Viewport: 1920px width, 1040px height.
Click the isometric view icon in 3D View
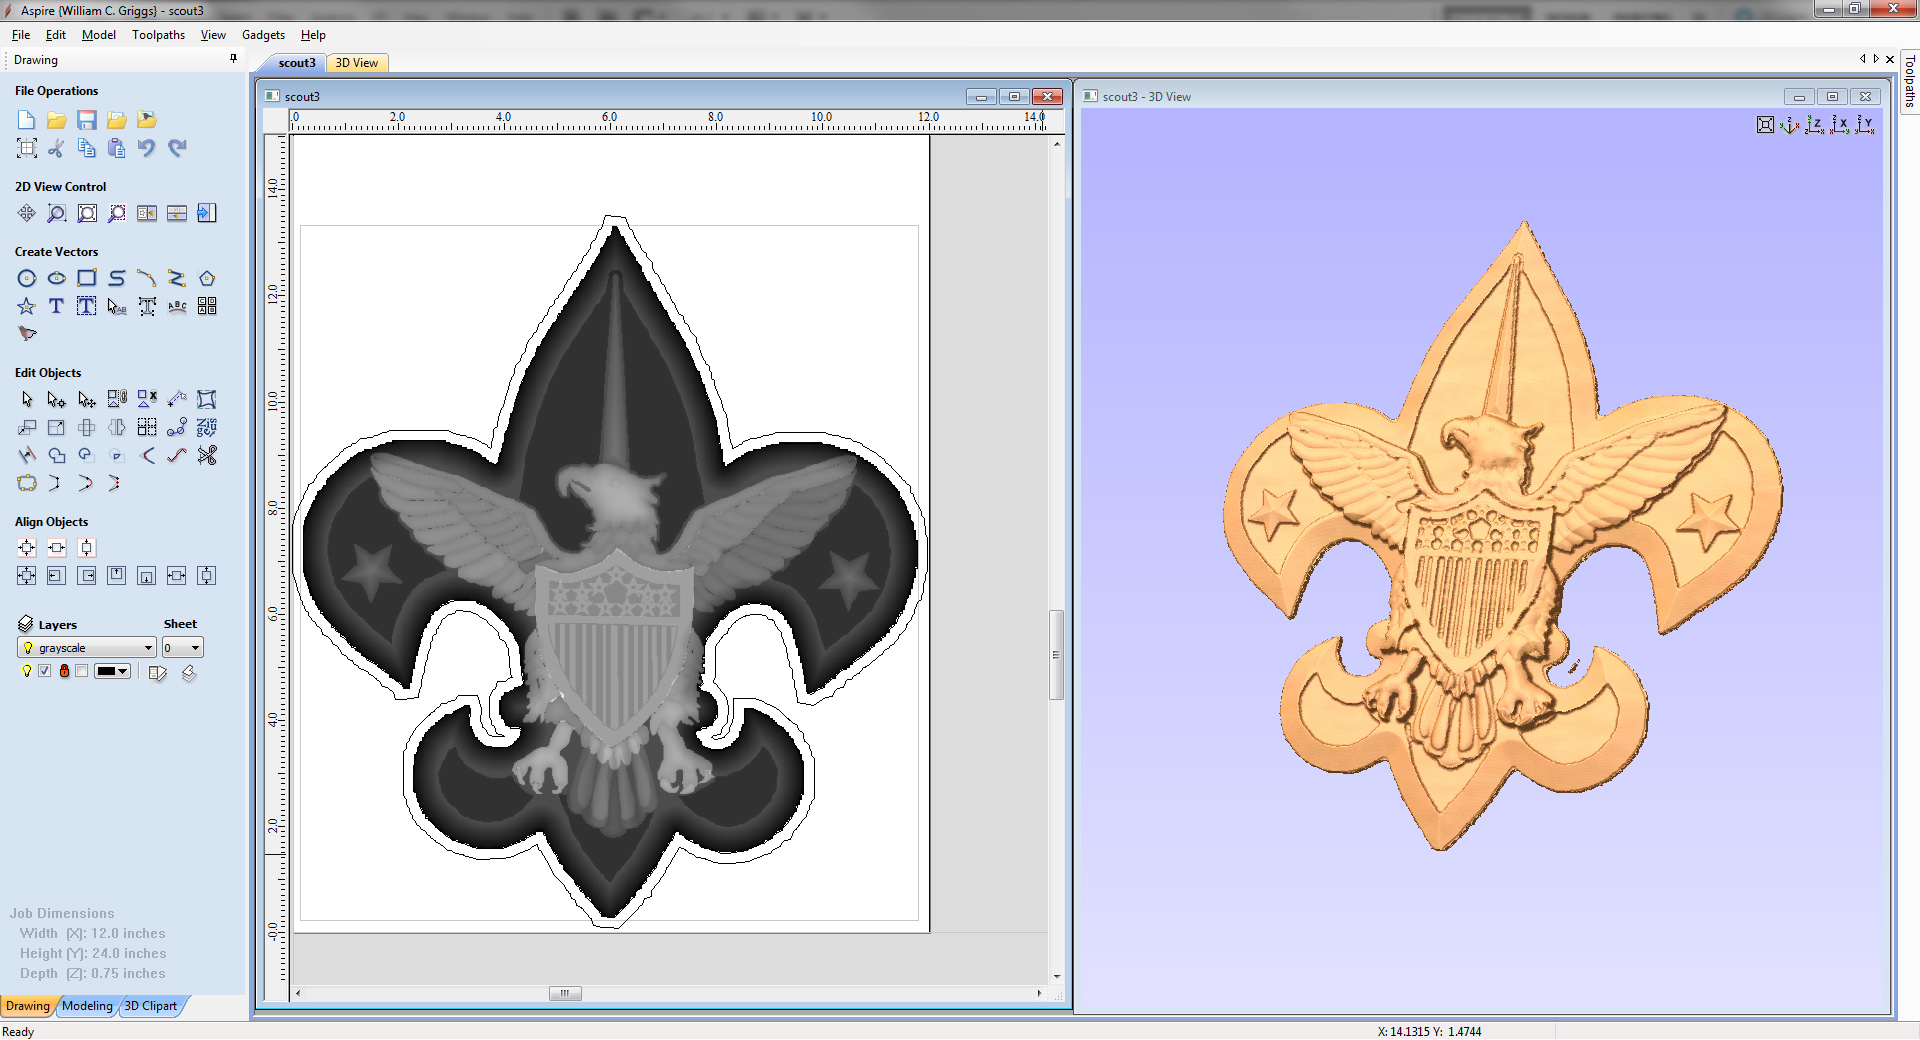[1790, 125]
